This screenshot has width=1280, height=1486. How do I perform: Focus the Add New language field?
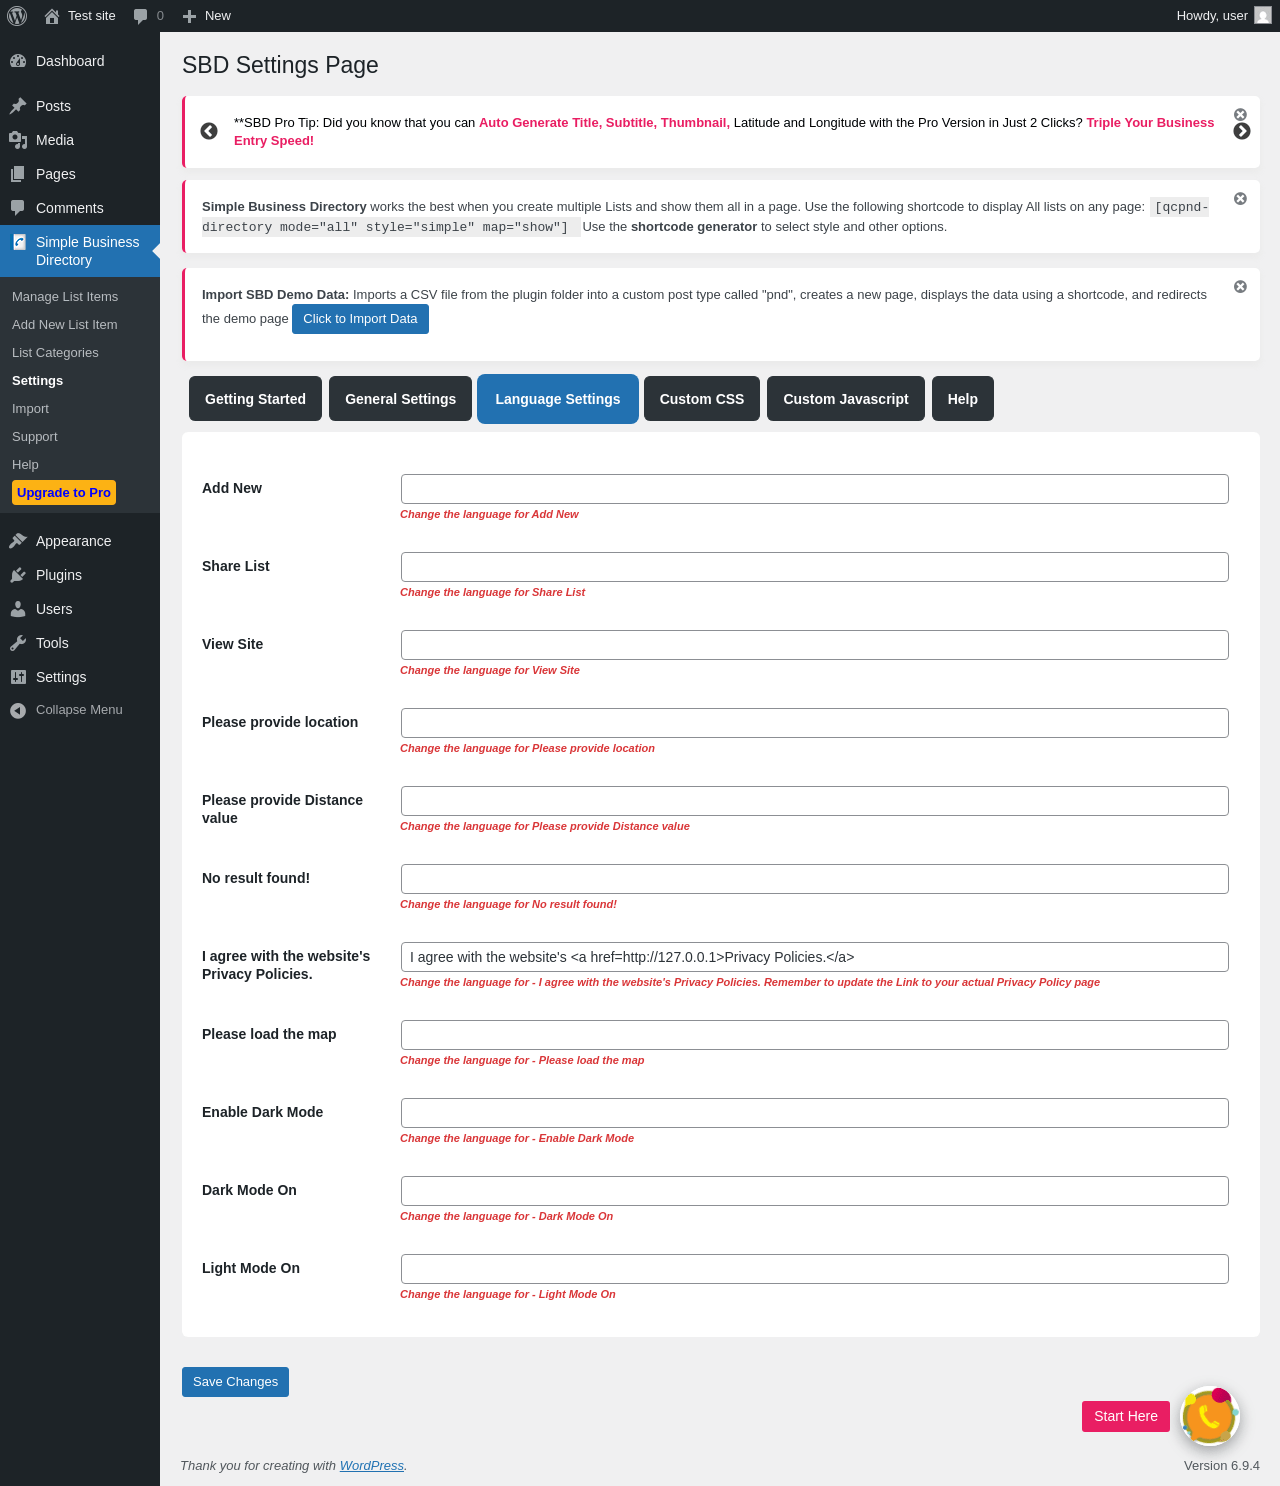815,489
